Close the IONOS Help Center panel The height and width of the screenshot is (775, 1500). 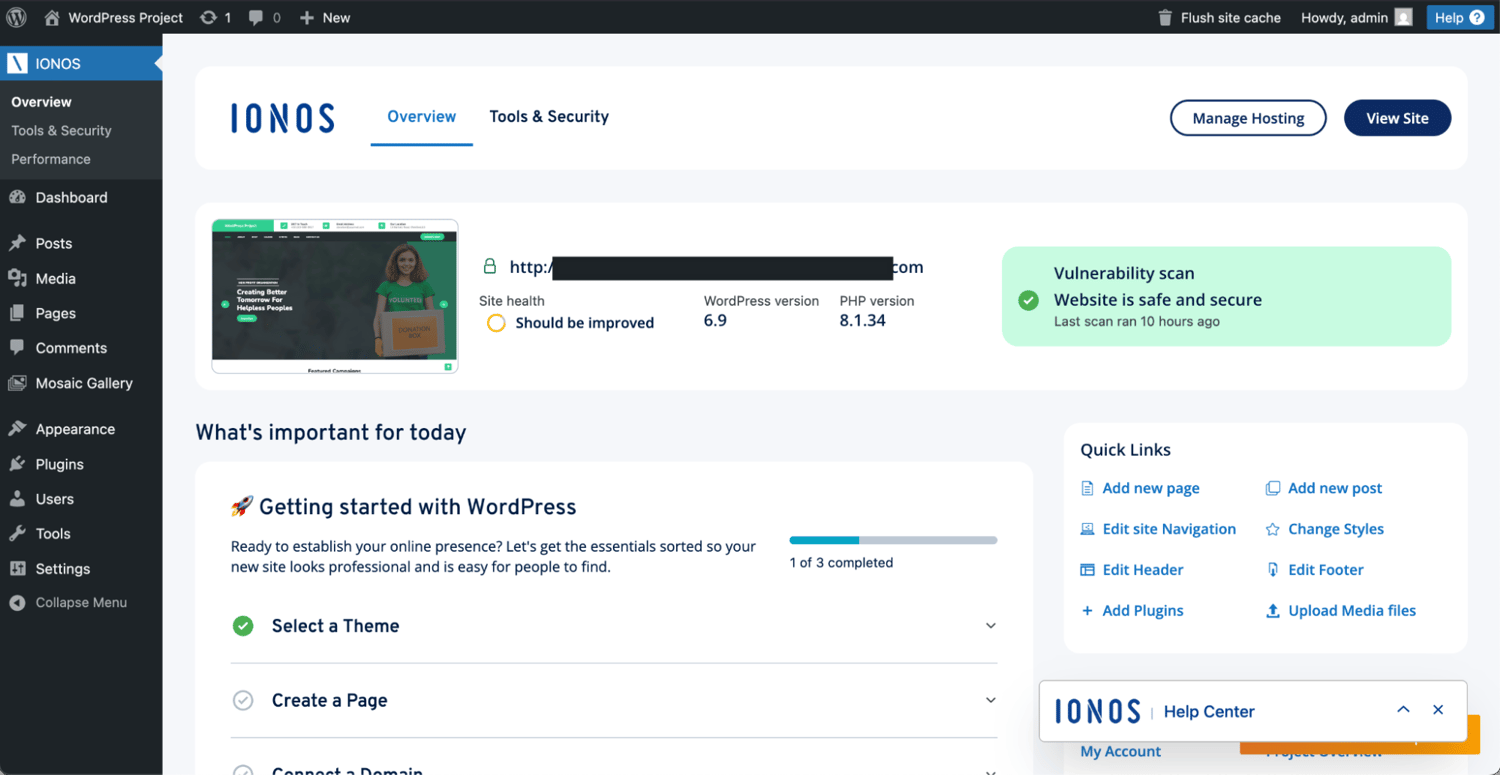tap(1438, 710)
